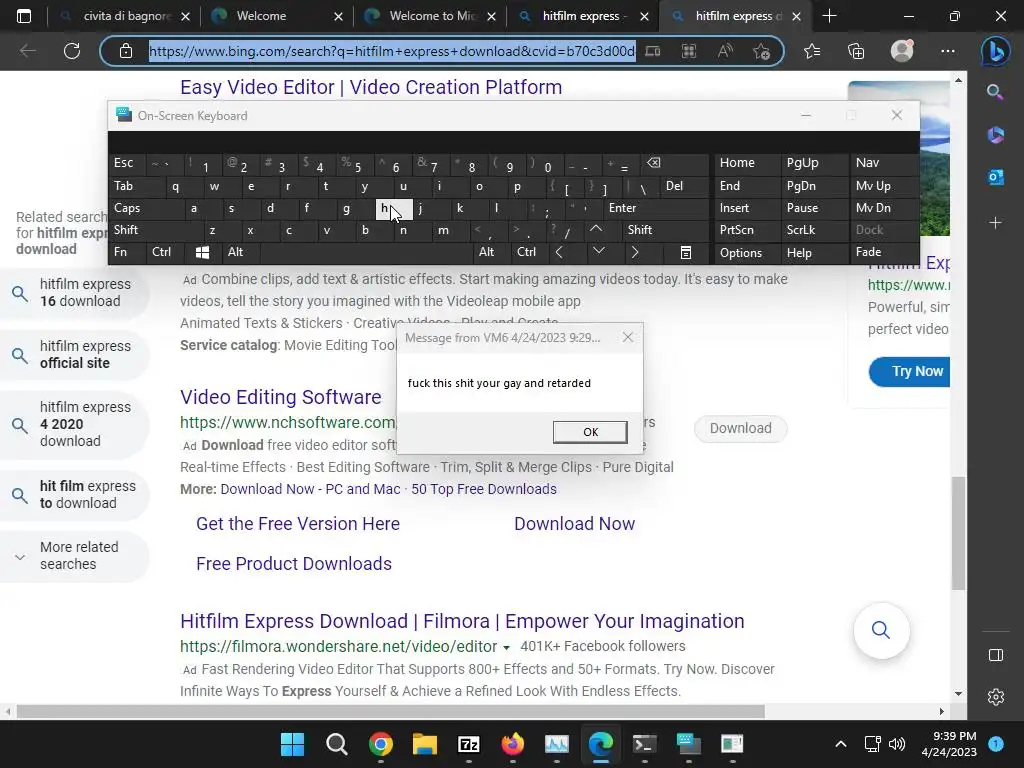The height and width of the screenshot is (768, 1024).
Task: Open the apps grid icon in address bar
Action: point(688,51)
